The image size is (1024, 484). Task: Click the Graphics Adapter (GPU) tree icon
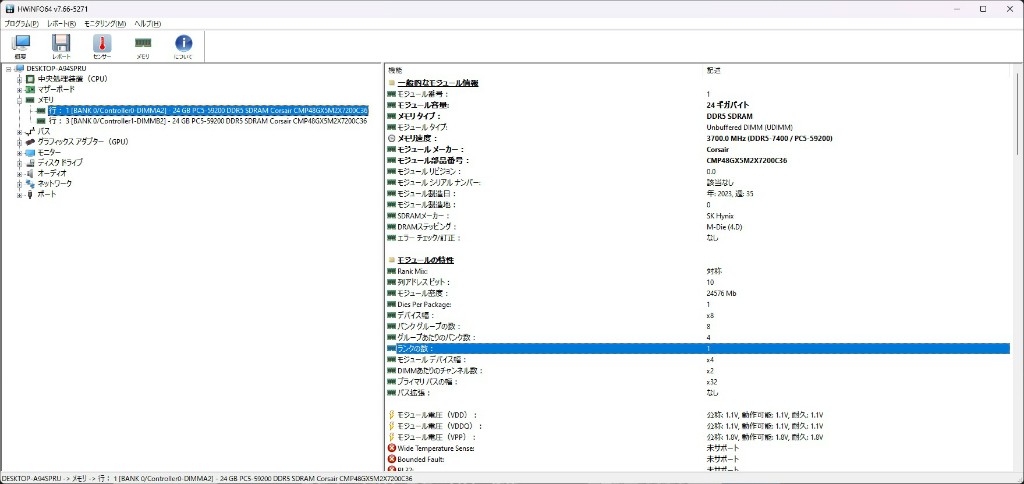click(x=30, y=142)
